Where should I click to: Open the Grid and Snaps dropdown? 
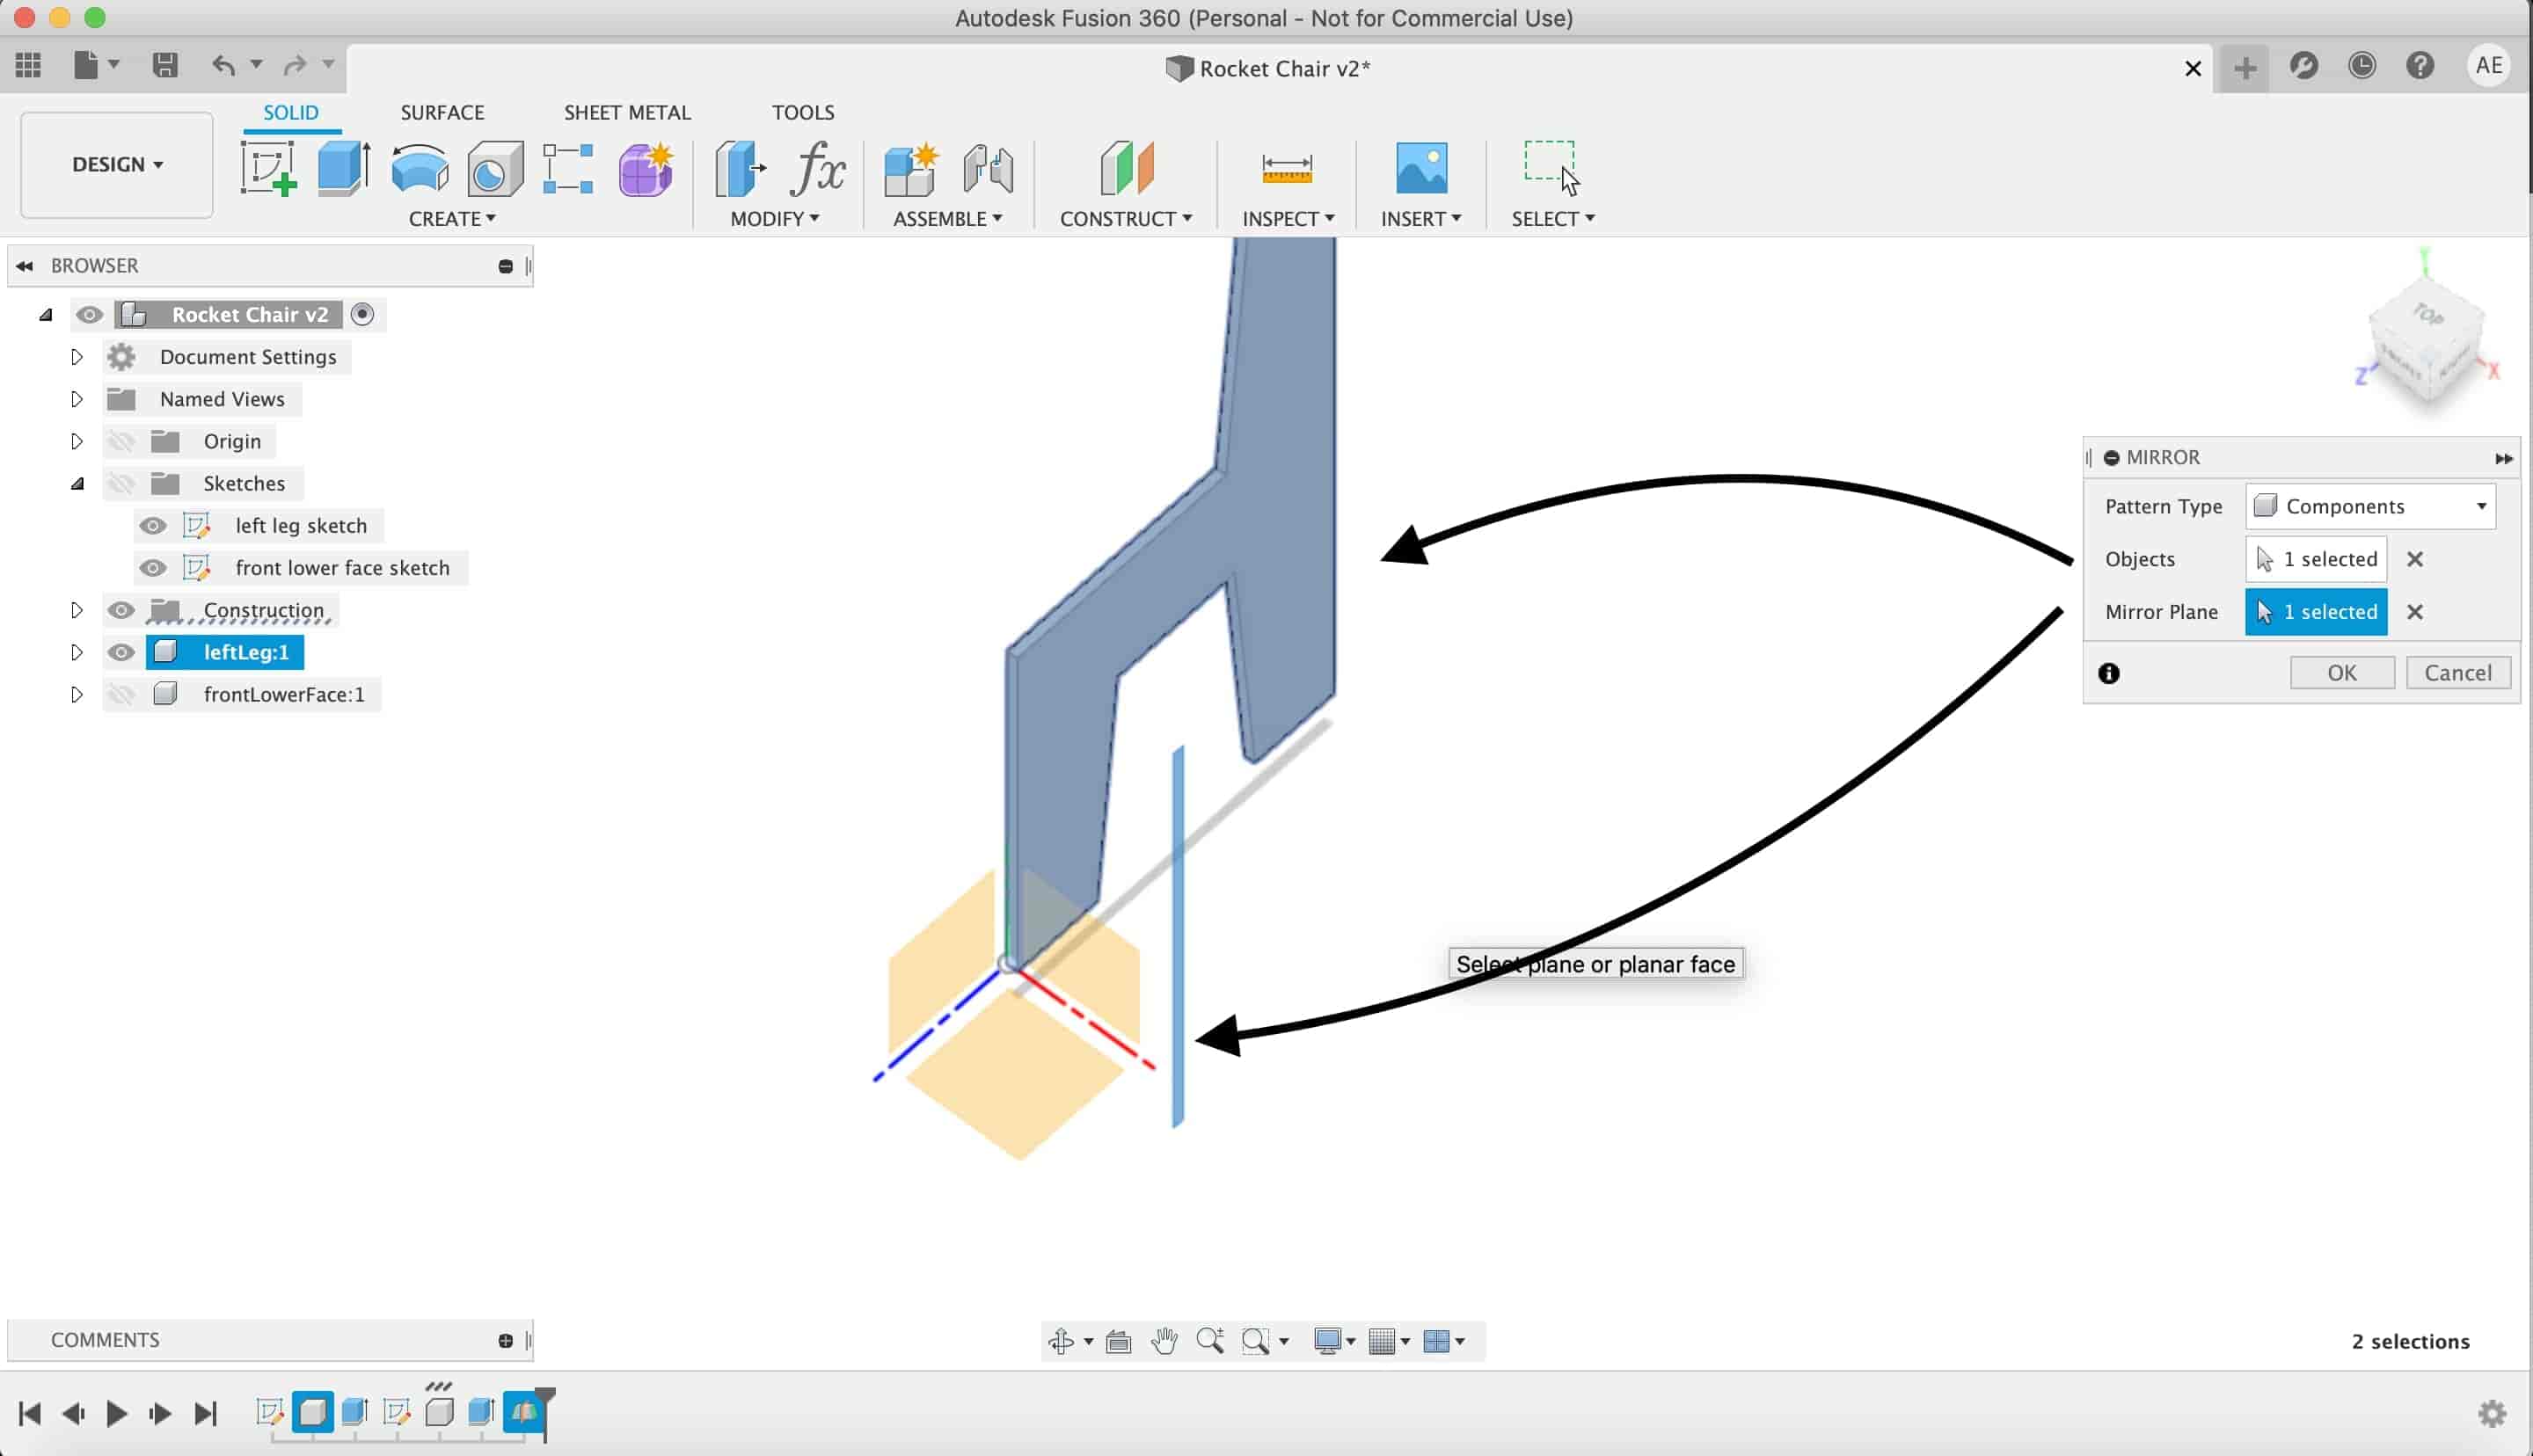point(1389,1341)
